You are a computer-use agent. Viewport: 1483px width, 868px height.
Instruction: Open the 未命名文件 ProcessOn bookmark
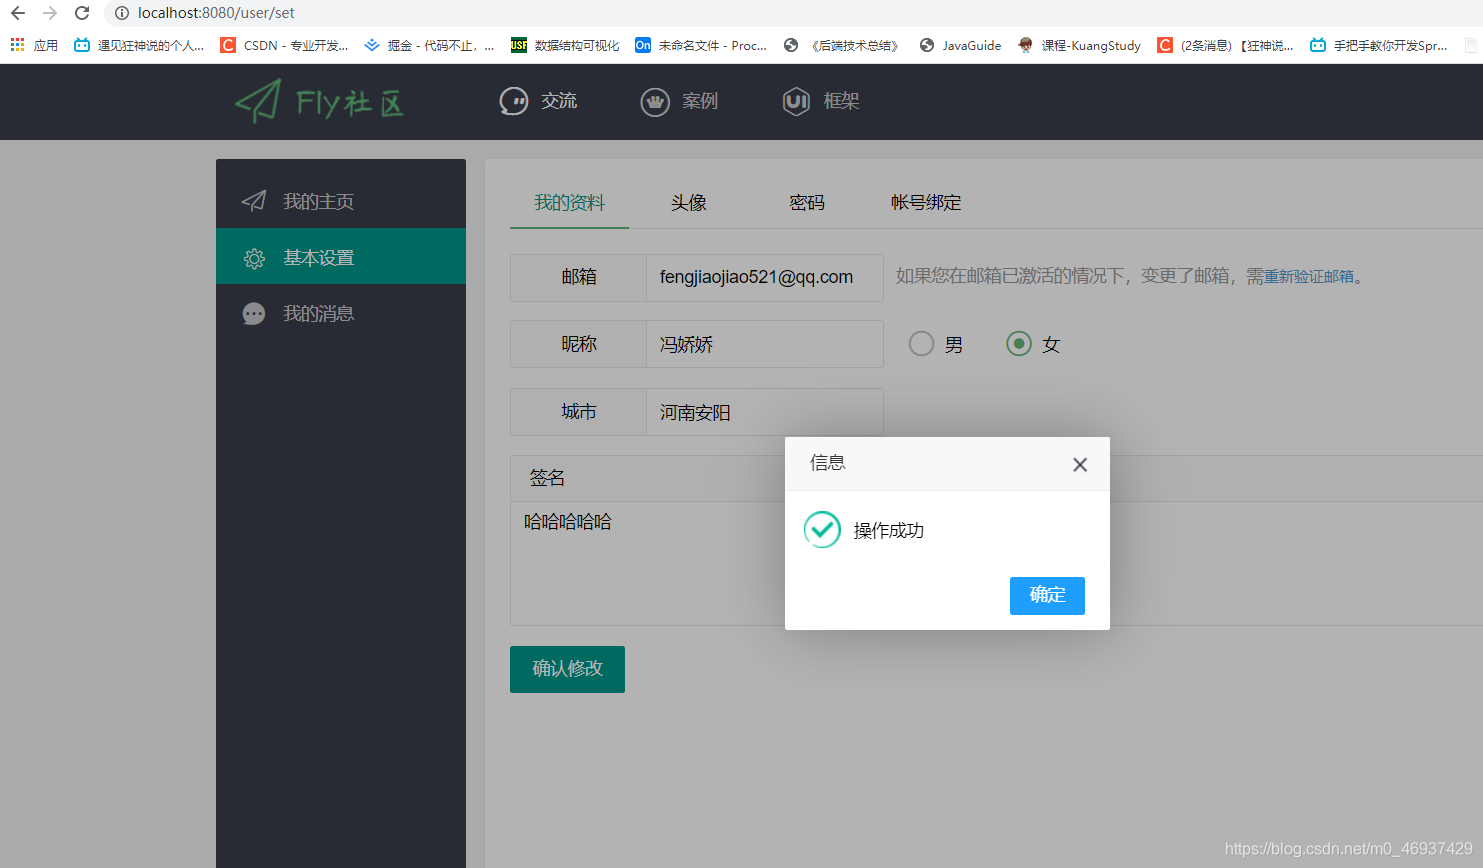[x=701, y=45]
